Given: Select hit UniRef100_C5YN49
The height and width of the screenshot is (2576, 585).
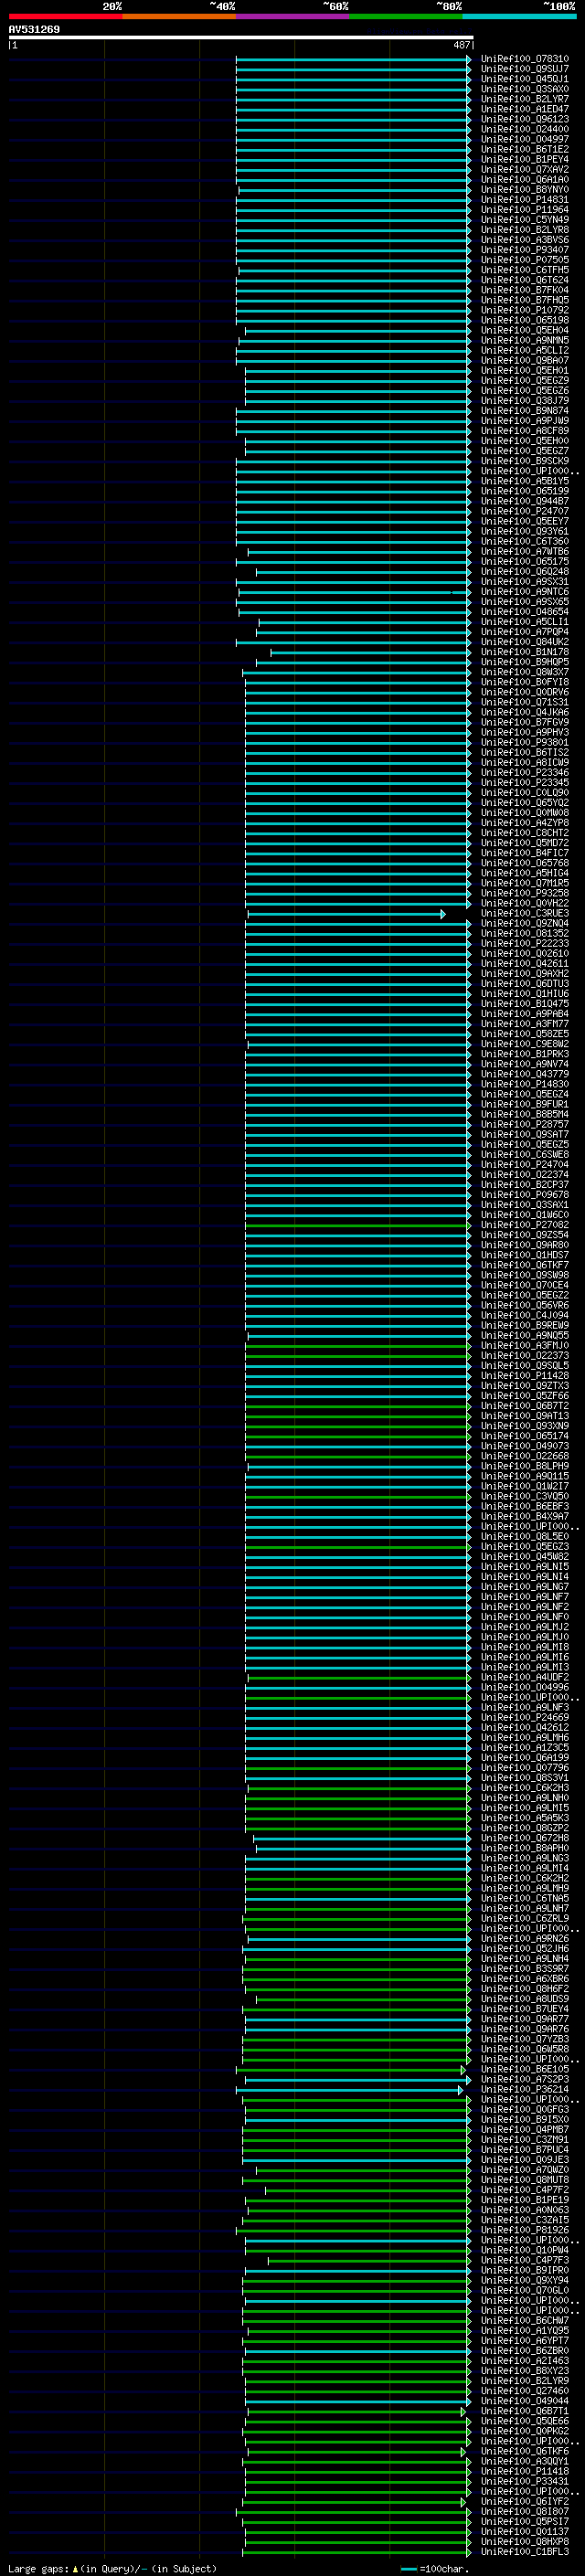Looking at the screenshot, I should (525, 220).
